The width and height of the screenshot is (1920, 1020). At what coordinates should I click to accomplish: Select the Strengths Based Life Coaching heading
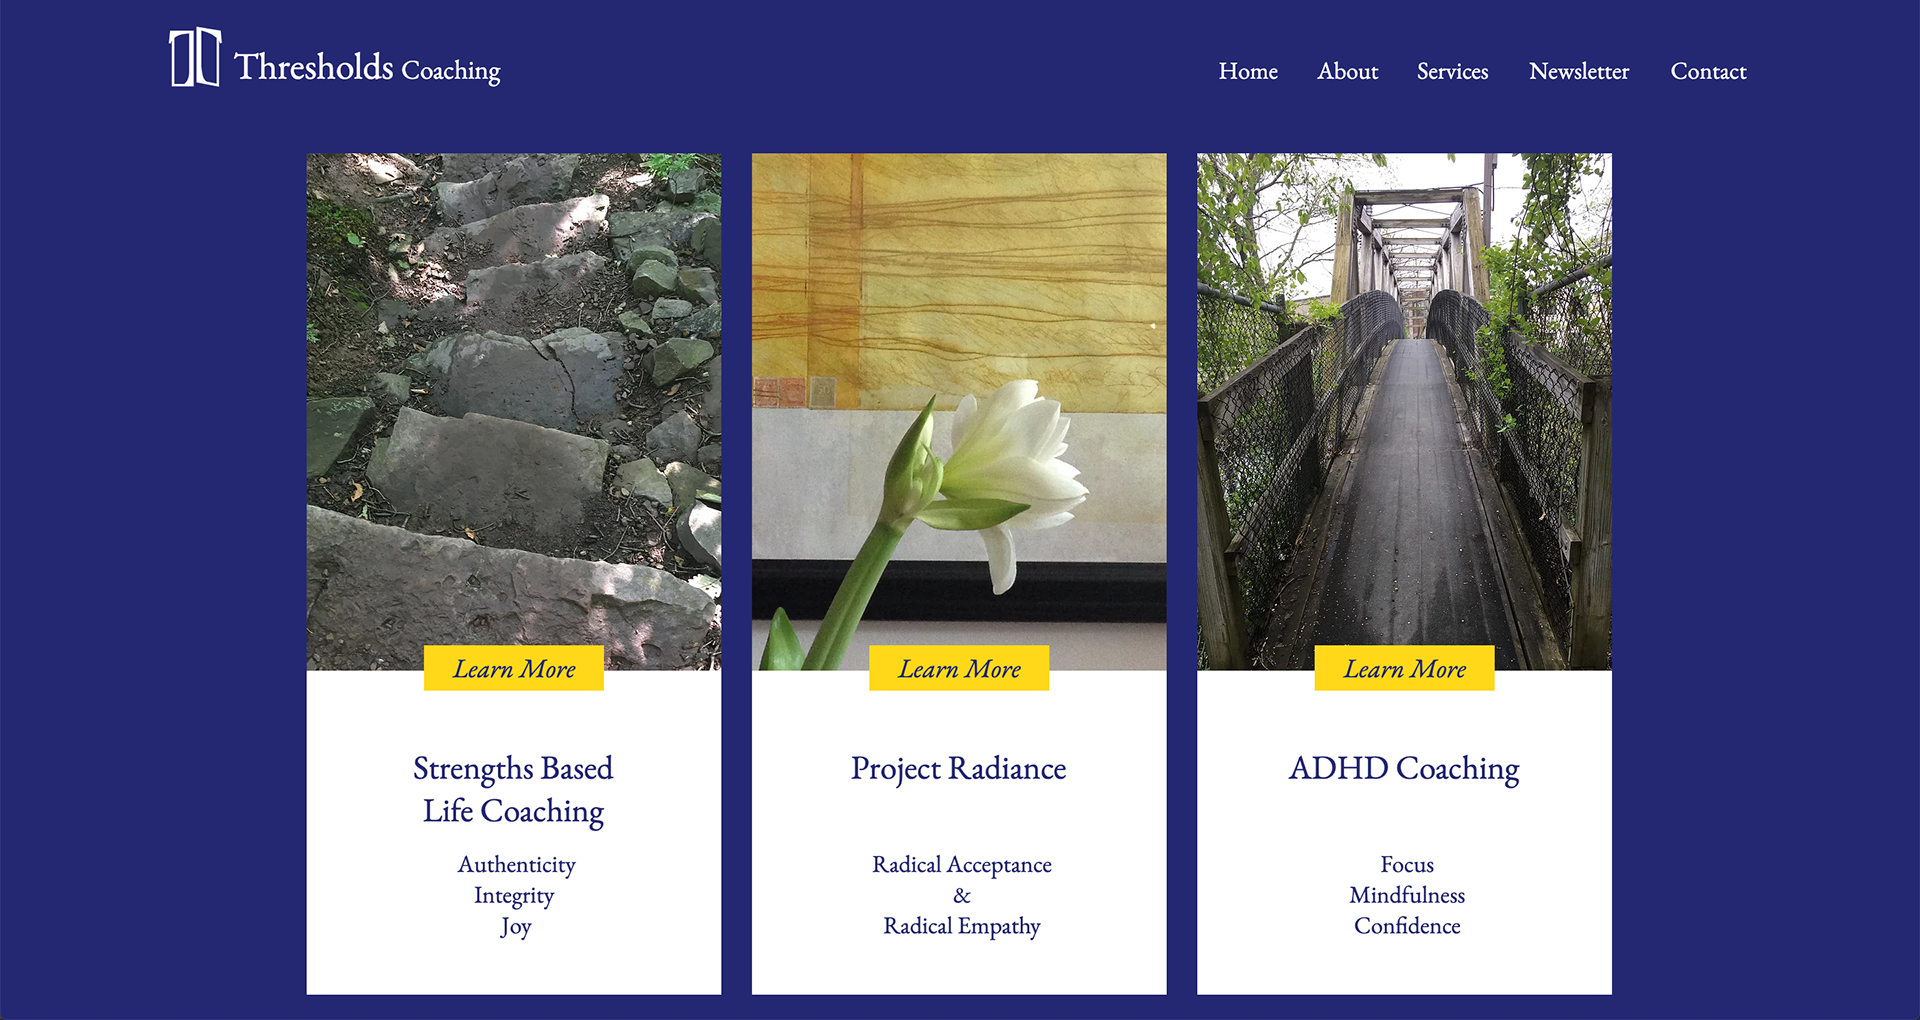513,790
